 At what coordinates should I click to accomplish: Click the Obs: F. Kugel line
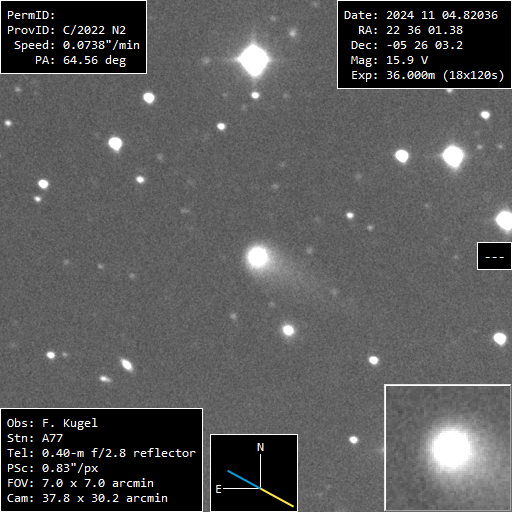click(x=52, y=423)
